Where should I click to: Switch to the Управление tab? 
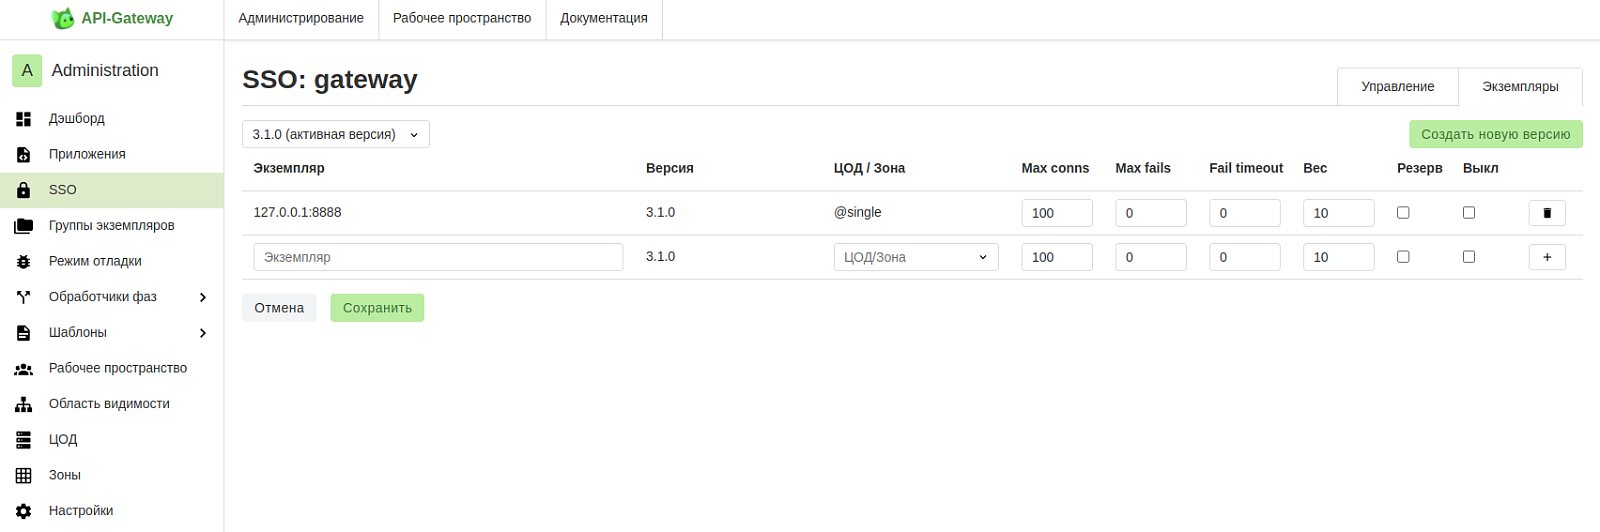coord(1398,87)
